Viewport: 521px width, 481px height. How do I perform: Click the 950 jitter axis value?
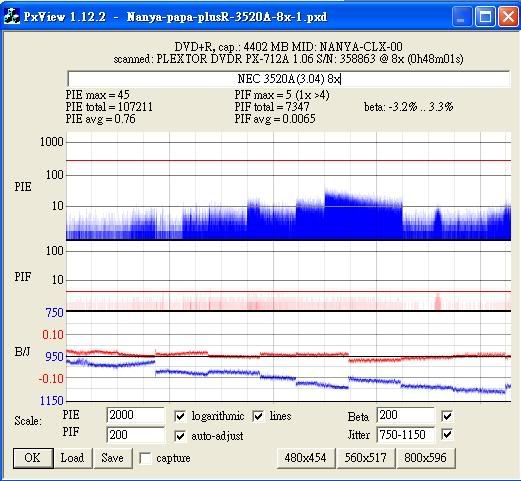55,357
